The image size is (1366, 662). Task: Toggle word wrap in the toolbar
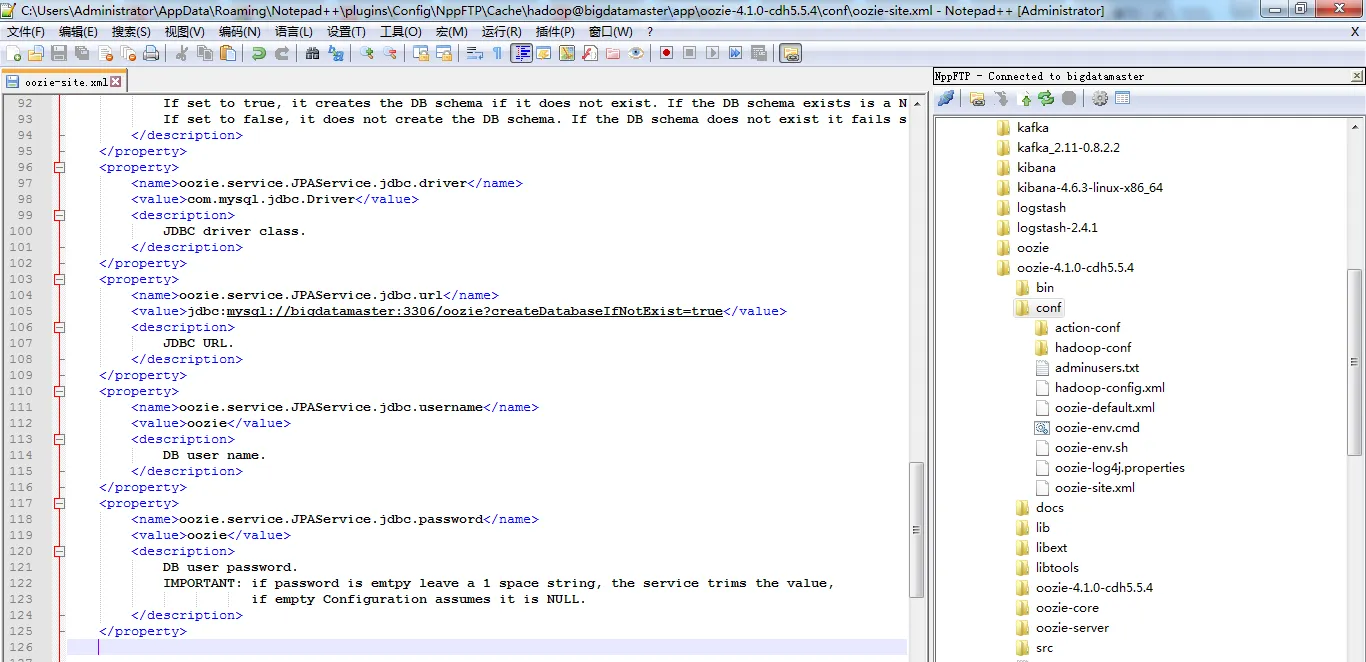click(x=474, y=53)
